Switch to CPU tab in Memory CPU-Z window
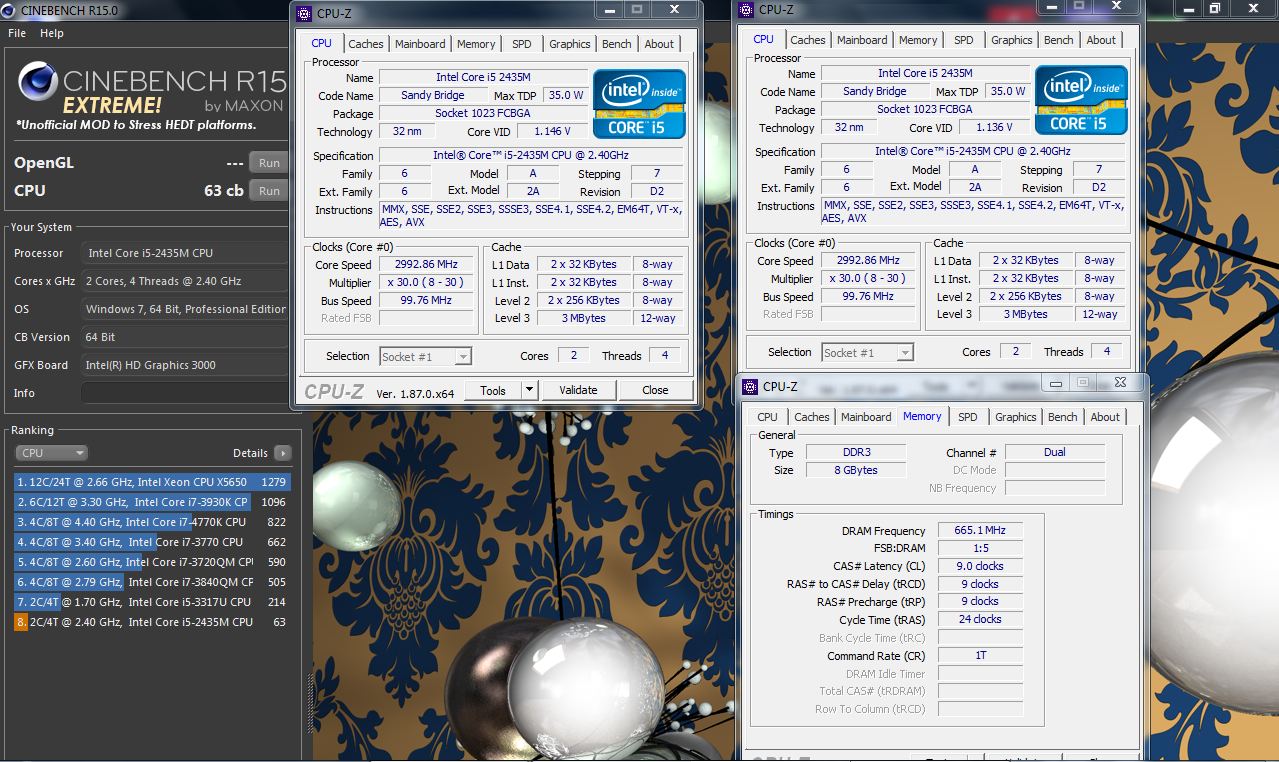The width and height of the screenshot is (1279, 762). [x=768, y=417]
